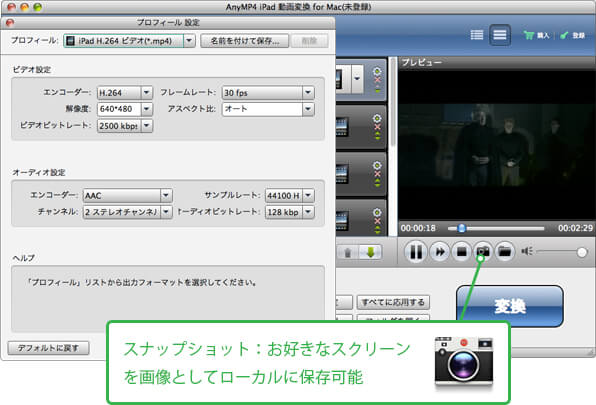Open the video エンコーダー H.264 dropdown
This screenshot has width=596, height=405.
click(x=146, y=92)
